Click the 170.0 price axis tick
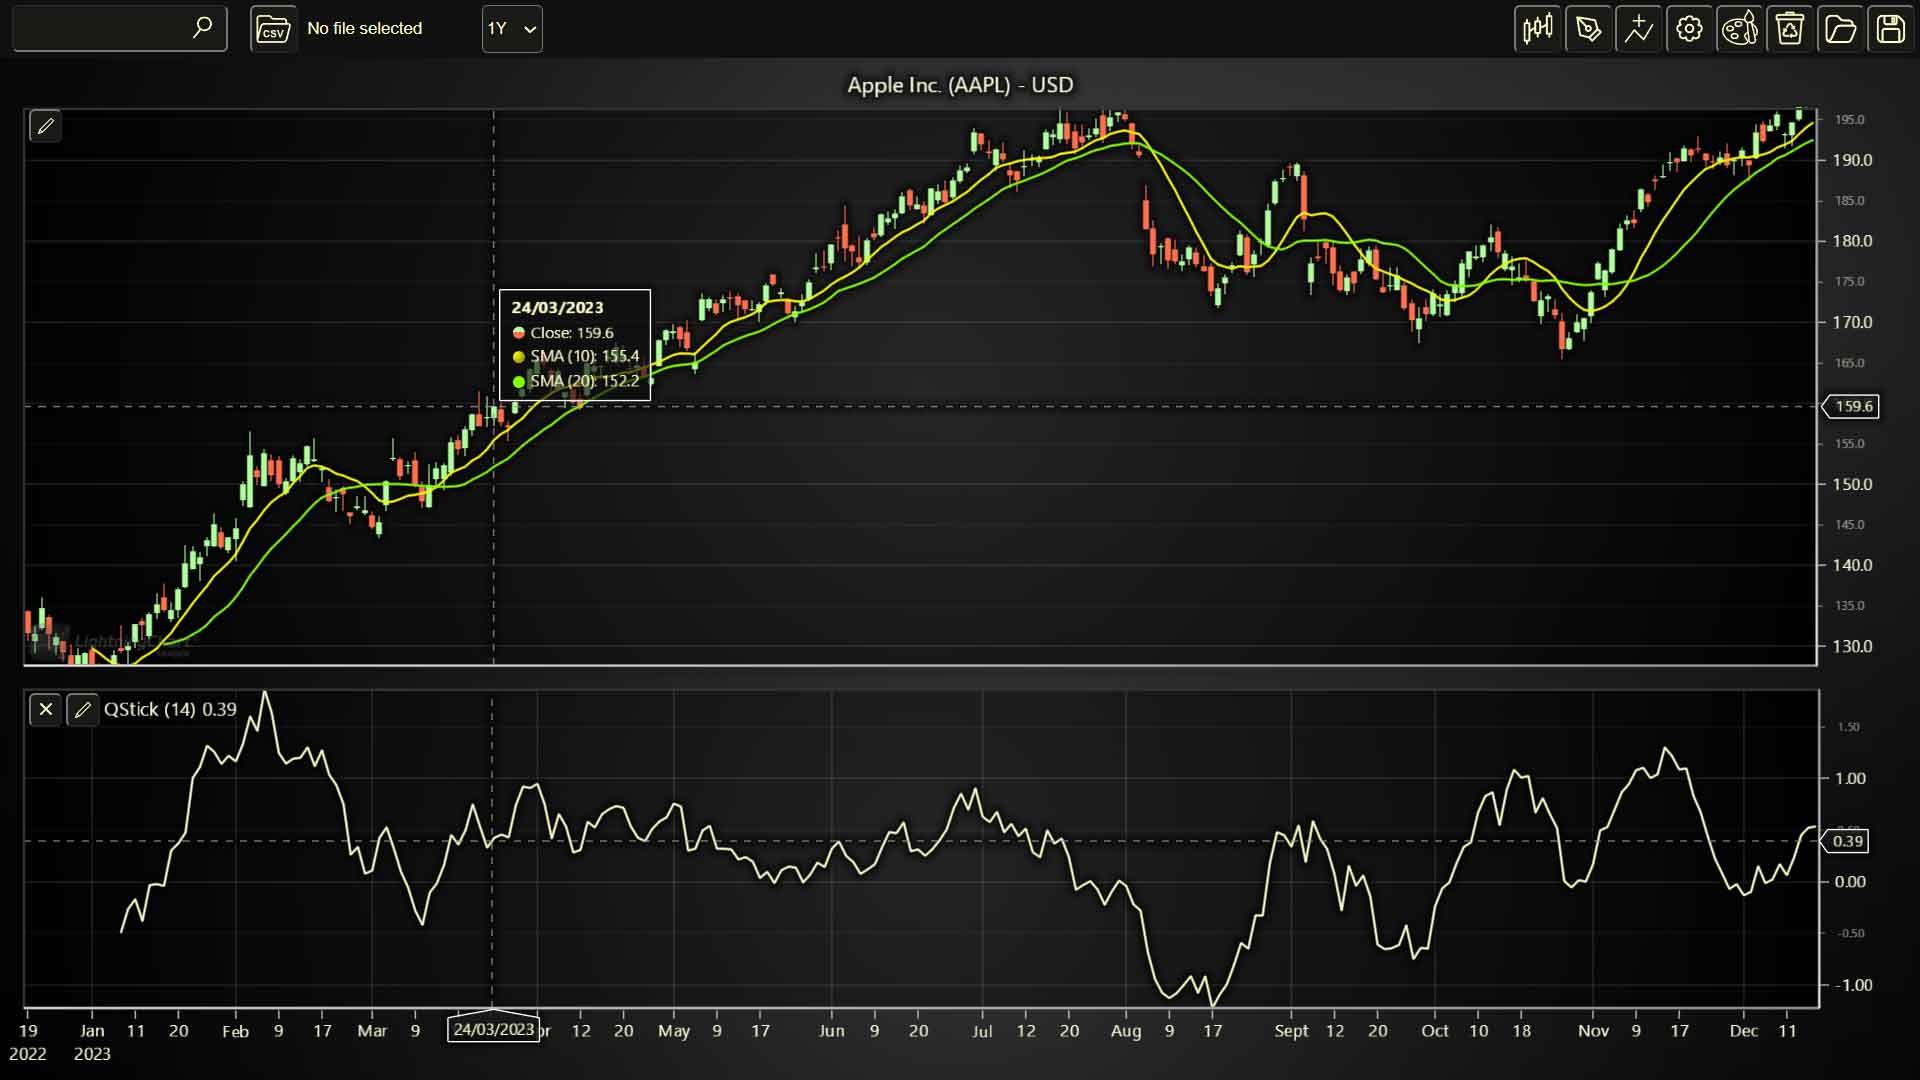Screen dimensions: 1920x1080 pyautogui.click(x=1852, y=323)
